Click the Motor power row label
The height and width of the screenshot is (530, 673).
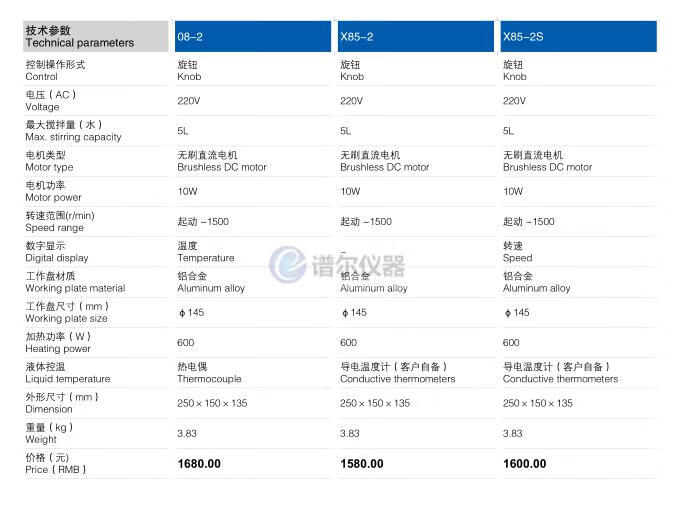pyautogui.click(x=53, y=191)
